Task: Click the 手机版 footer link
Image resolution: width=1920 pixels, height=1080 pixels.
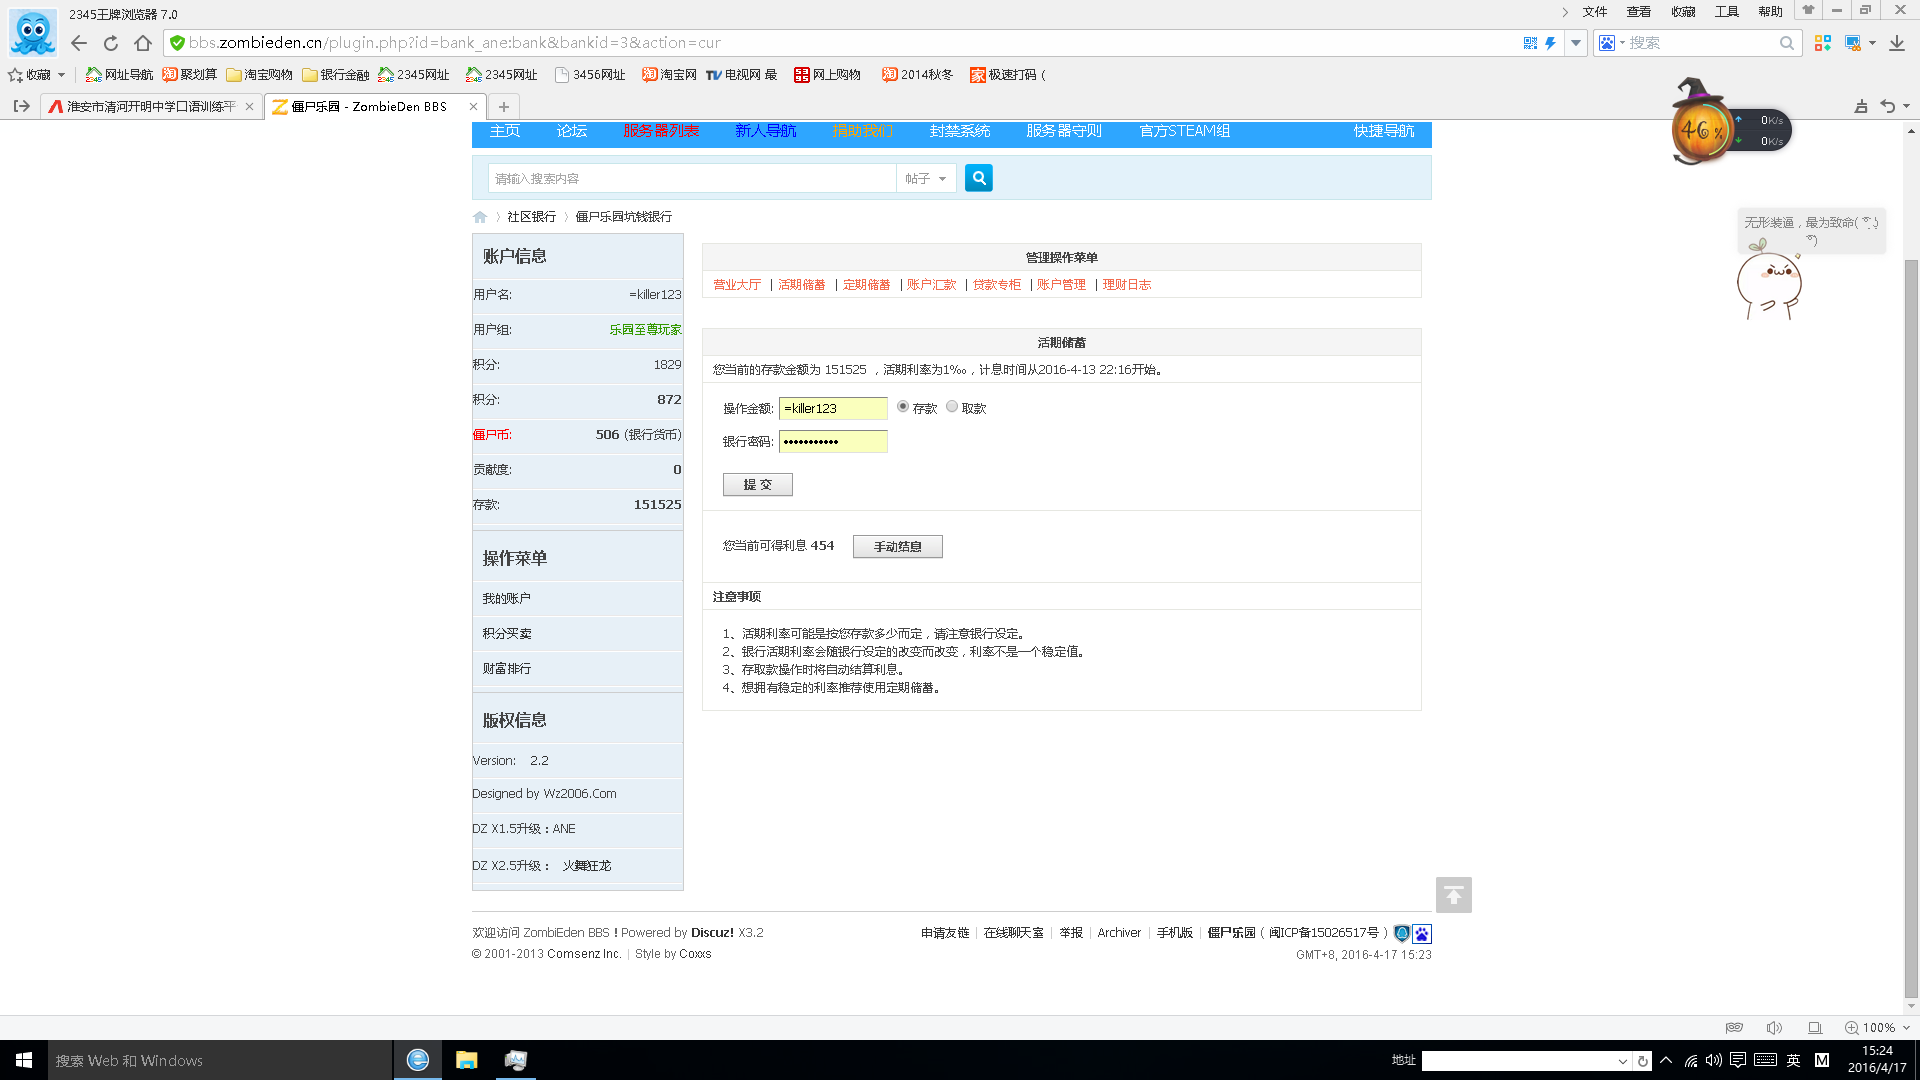Action: pos(1175,933)
